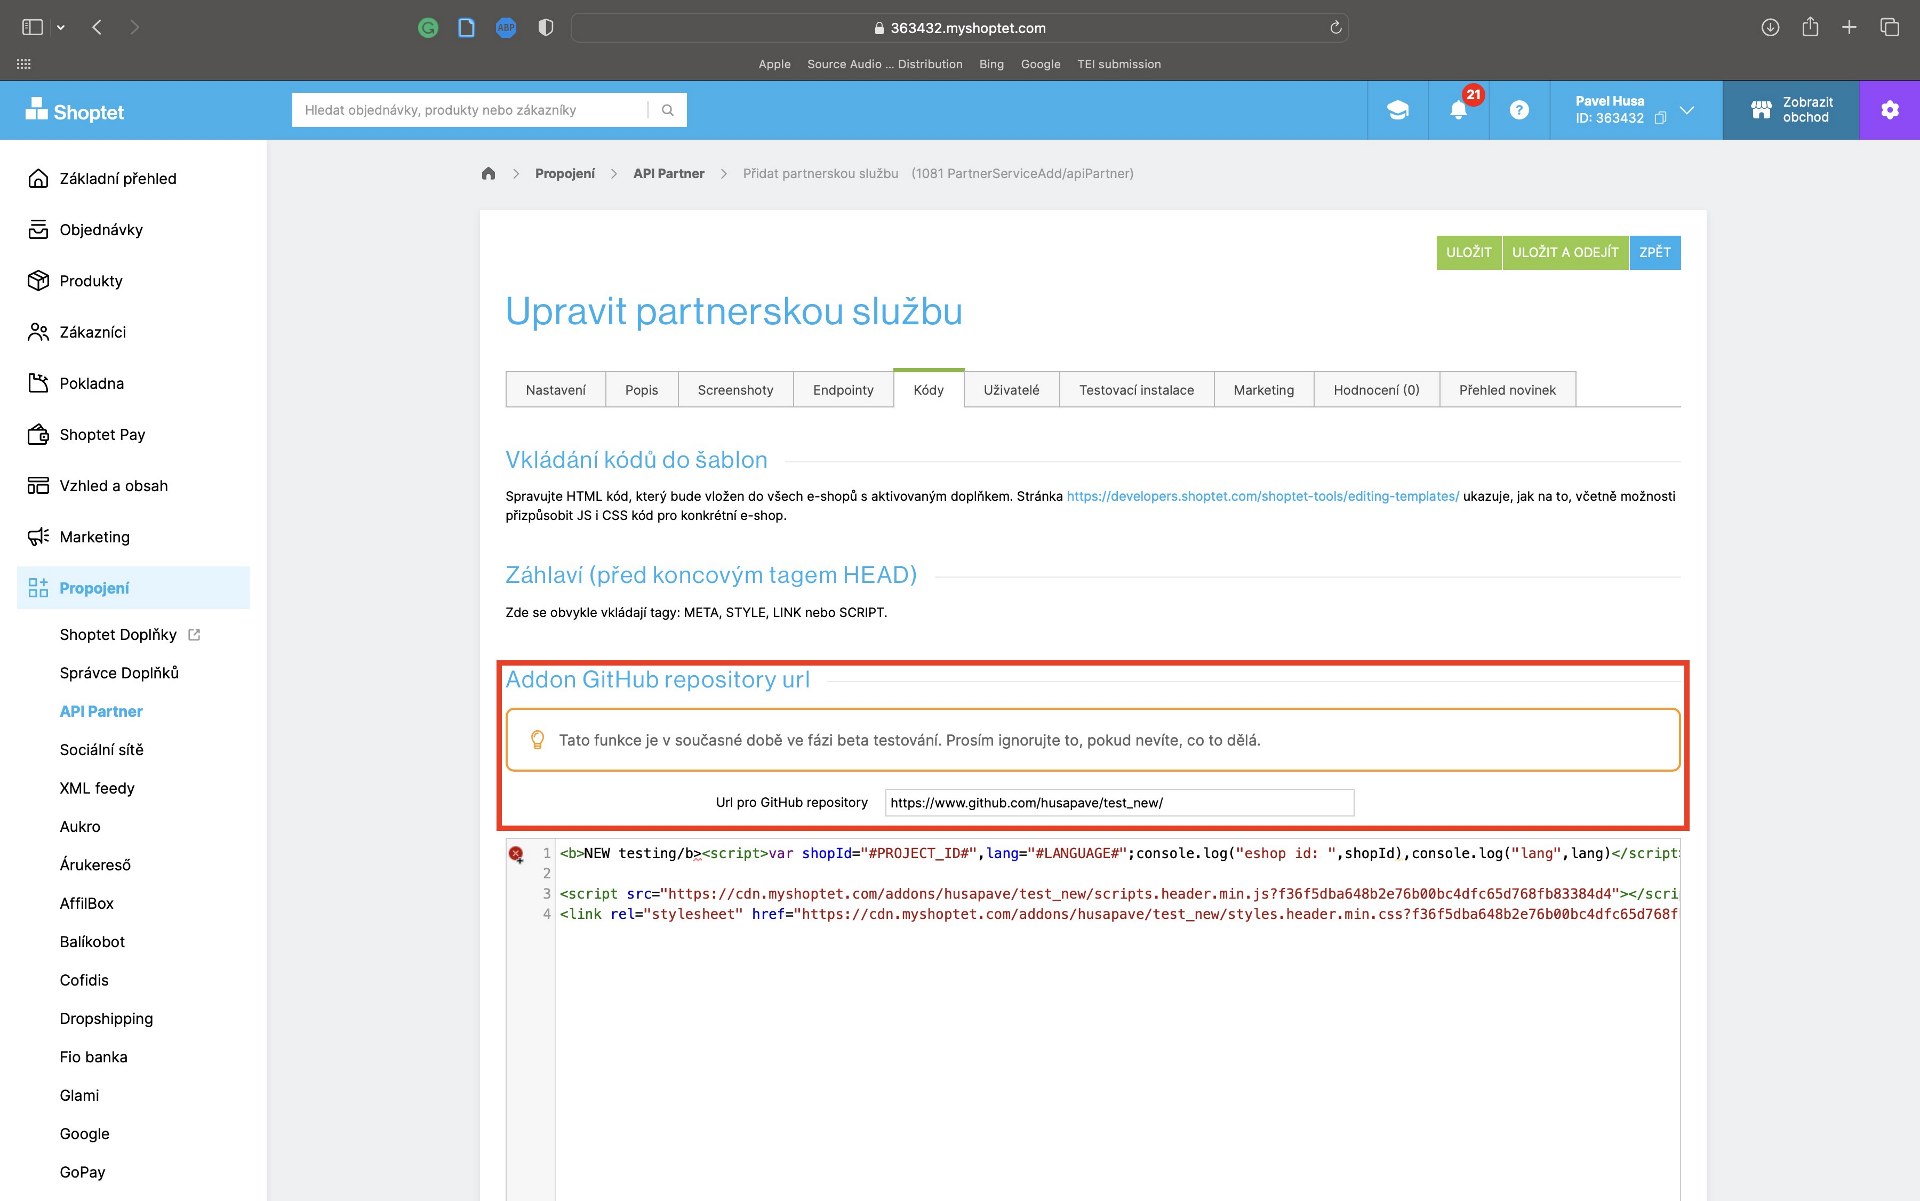Open help question mark icon

click(x=1519, y=110)
